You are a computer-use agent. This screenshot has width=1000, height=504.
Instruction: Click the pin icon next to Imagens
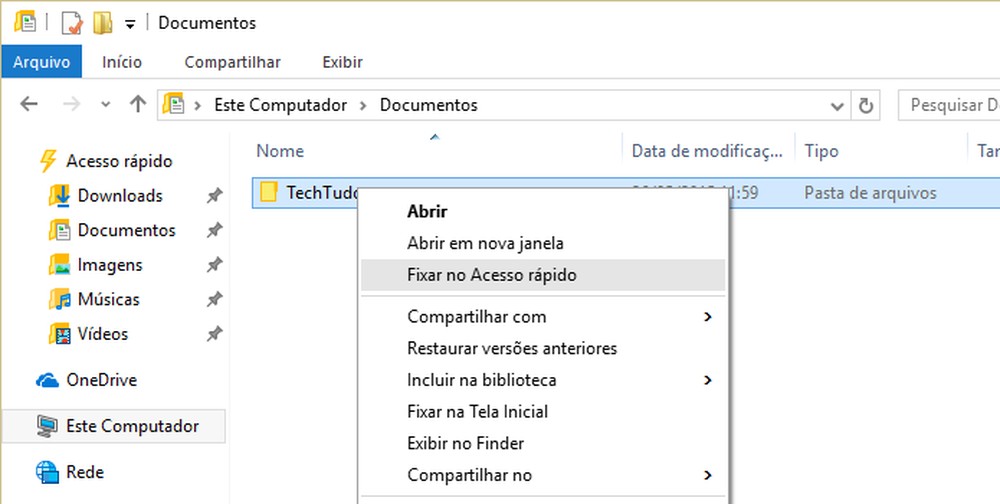214,265
